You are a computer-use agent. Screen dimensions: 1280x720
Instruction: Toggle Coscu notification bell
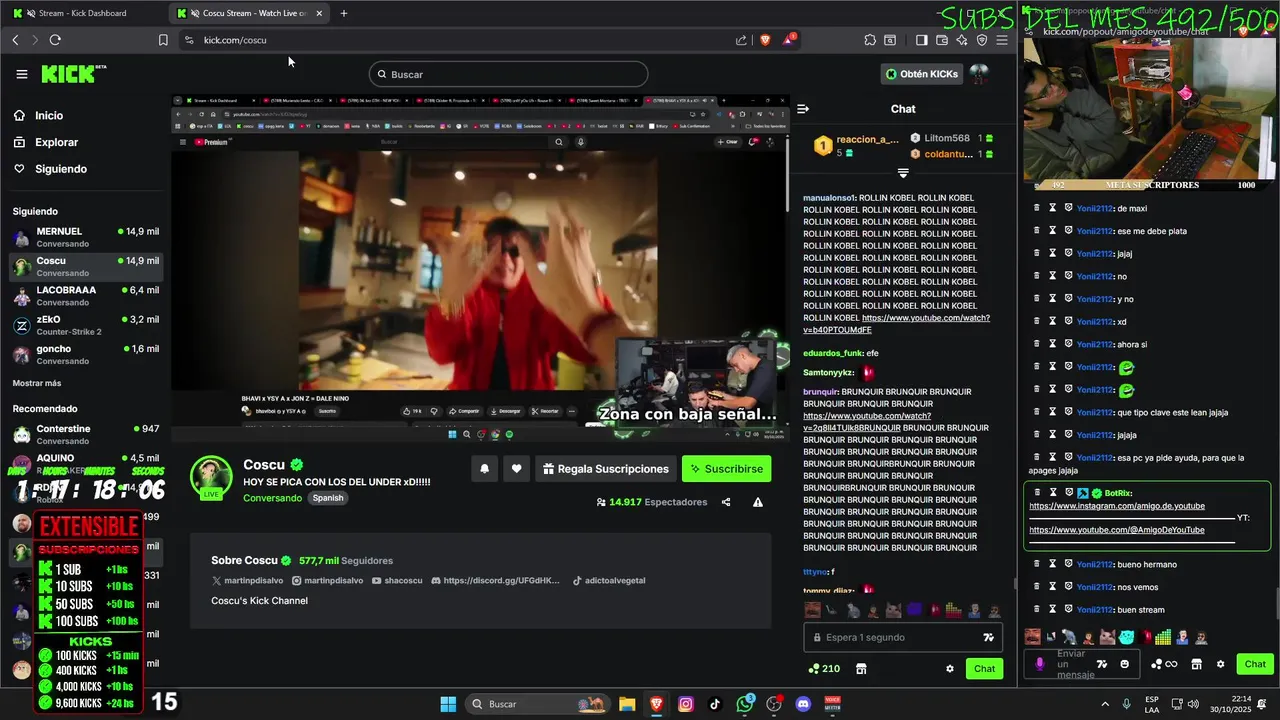[x=485, y=469]
